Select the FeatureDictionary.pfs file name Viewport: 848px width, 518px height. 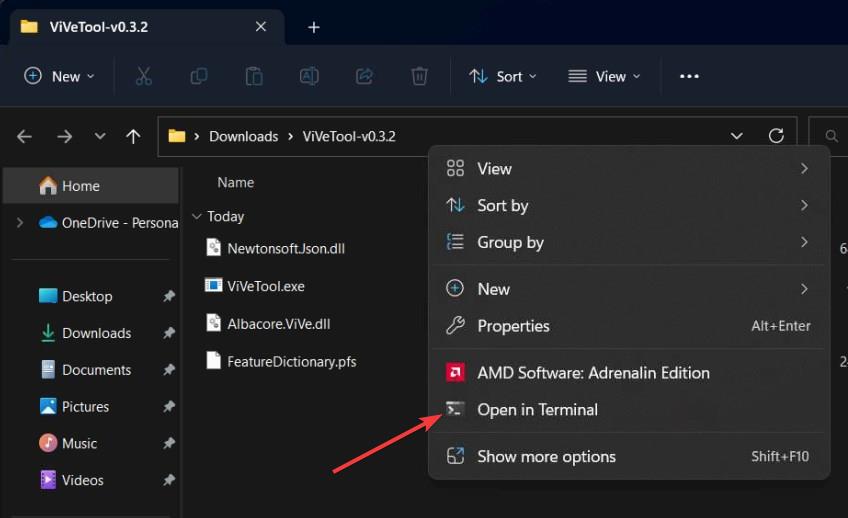click(292, 361)
